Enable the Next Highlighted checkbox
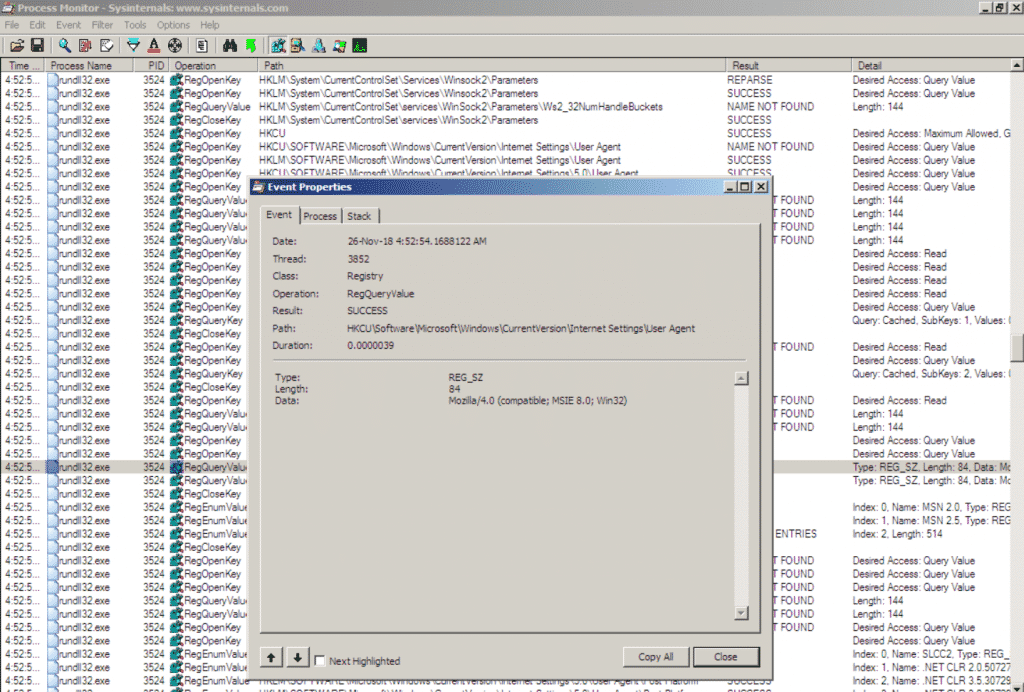This screenshot has width=1024, height=692. tap(320, 660)
